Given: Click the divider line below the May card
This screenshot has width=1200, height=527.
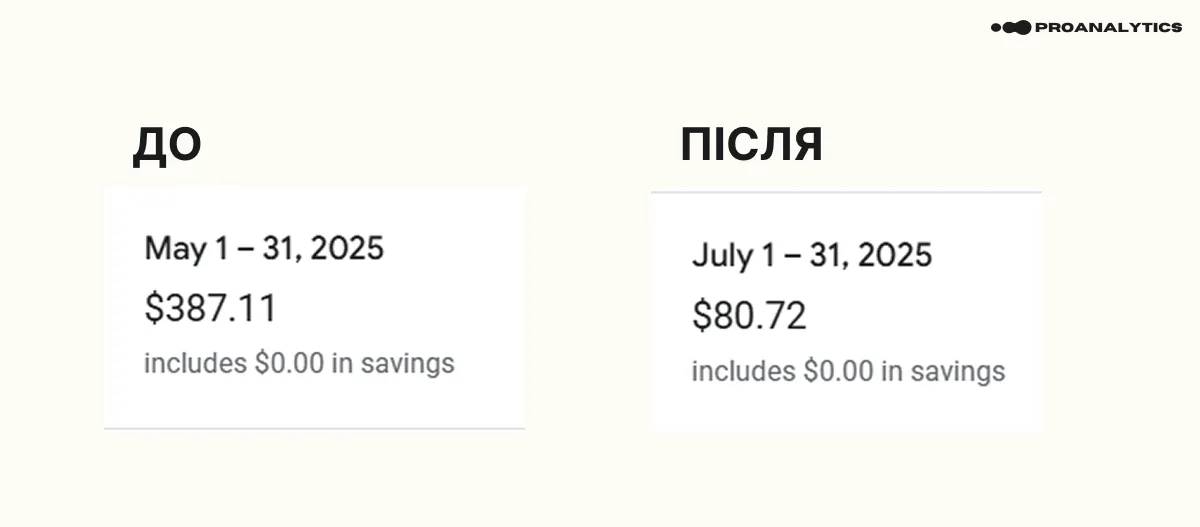Looking at the screenshot, I should click(x=314, y=429).
